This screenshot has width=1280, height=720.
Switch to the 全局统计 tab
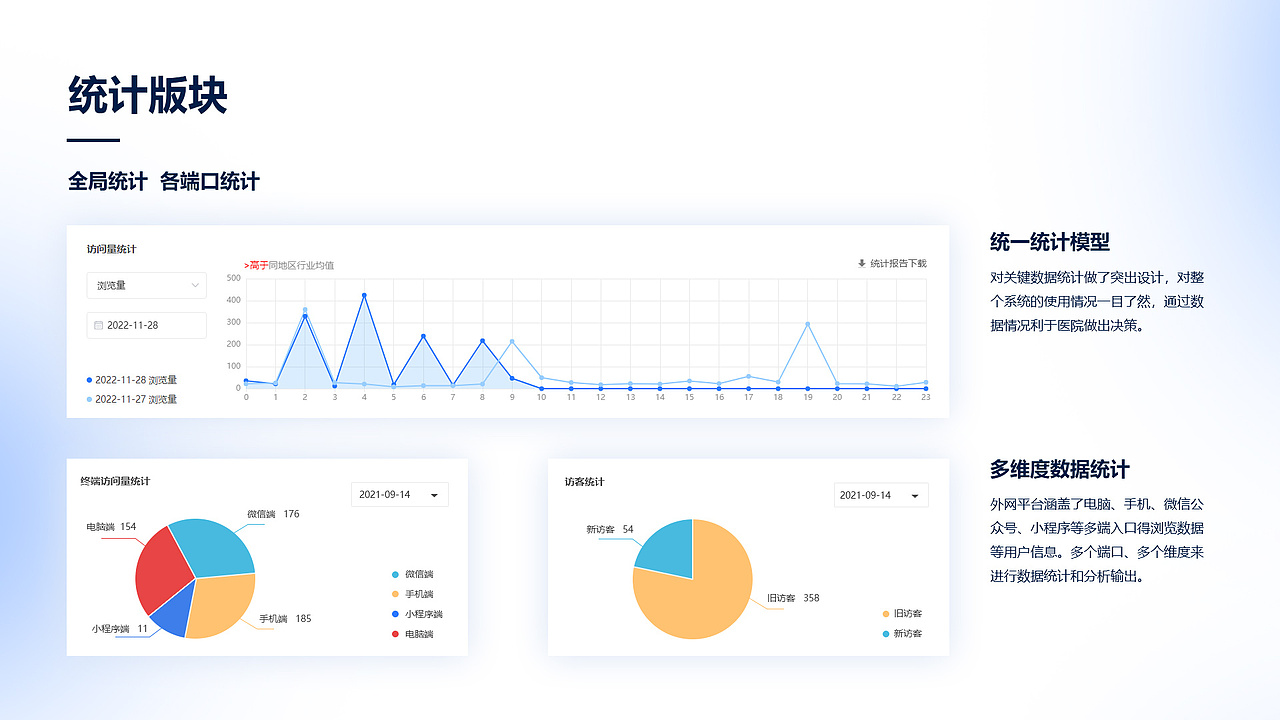[x=108, y=181]
